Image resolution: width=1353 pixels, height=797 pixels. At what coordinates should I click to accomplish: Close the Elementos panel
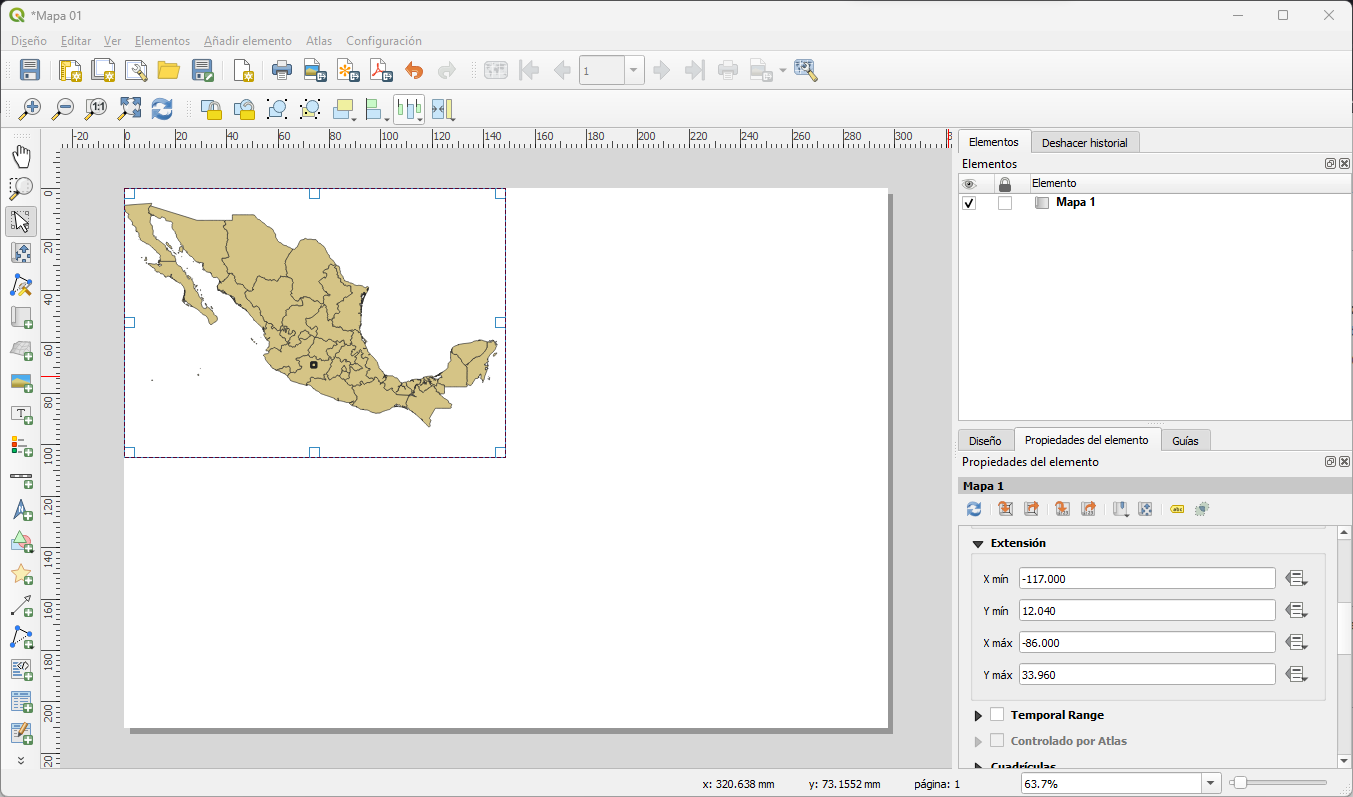coord(1345,163)
